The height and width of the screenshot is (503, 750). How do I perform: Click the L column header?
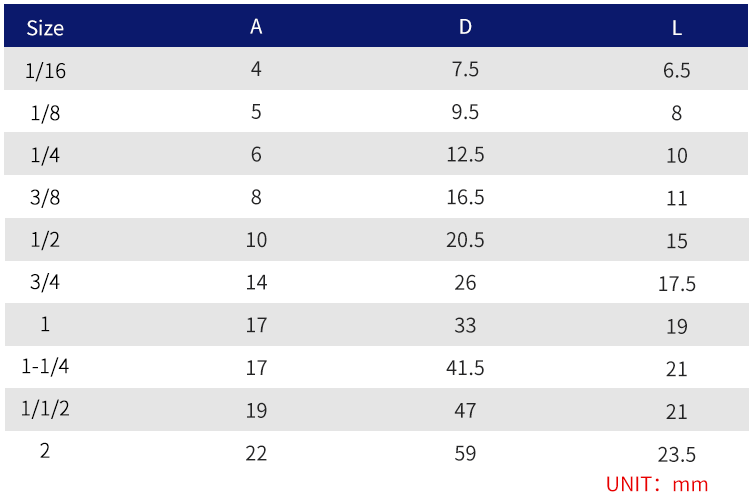coord(677,28)
